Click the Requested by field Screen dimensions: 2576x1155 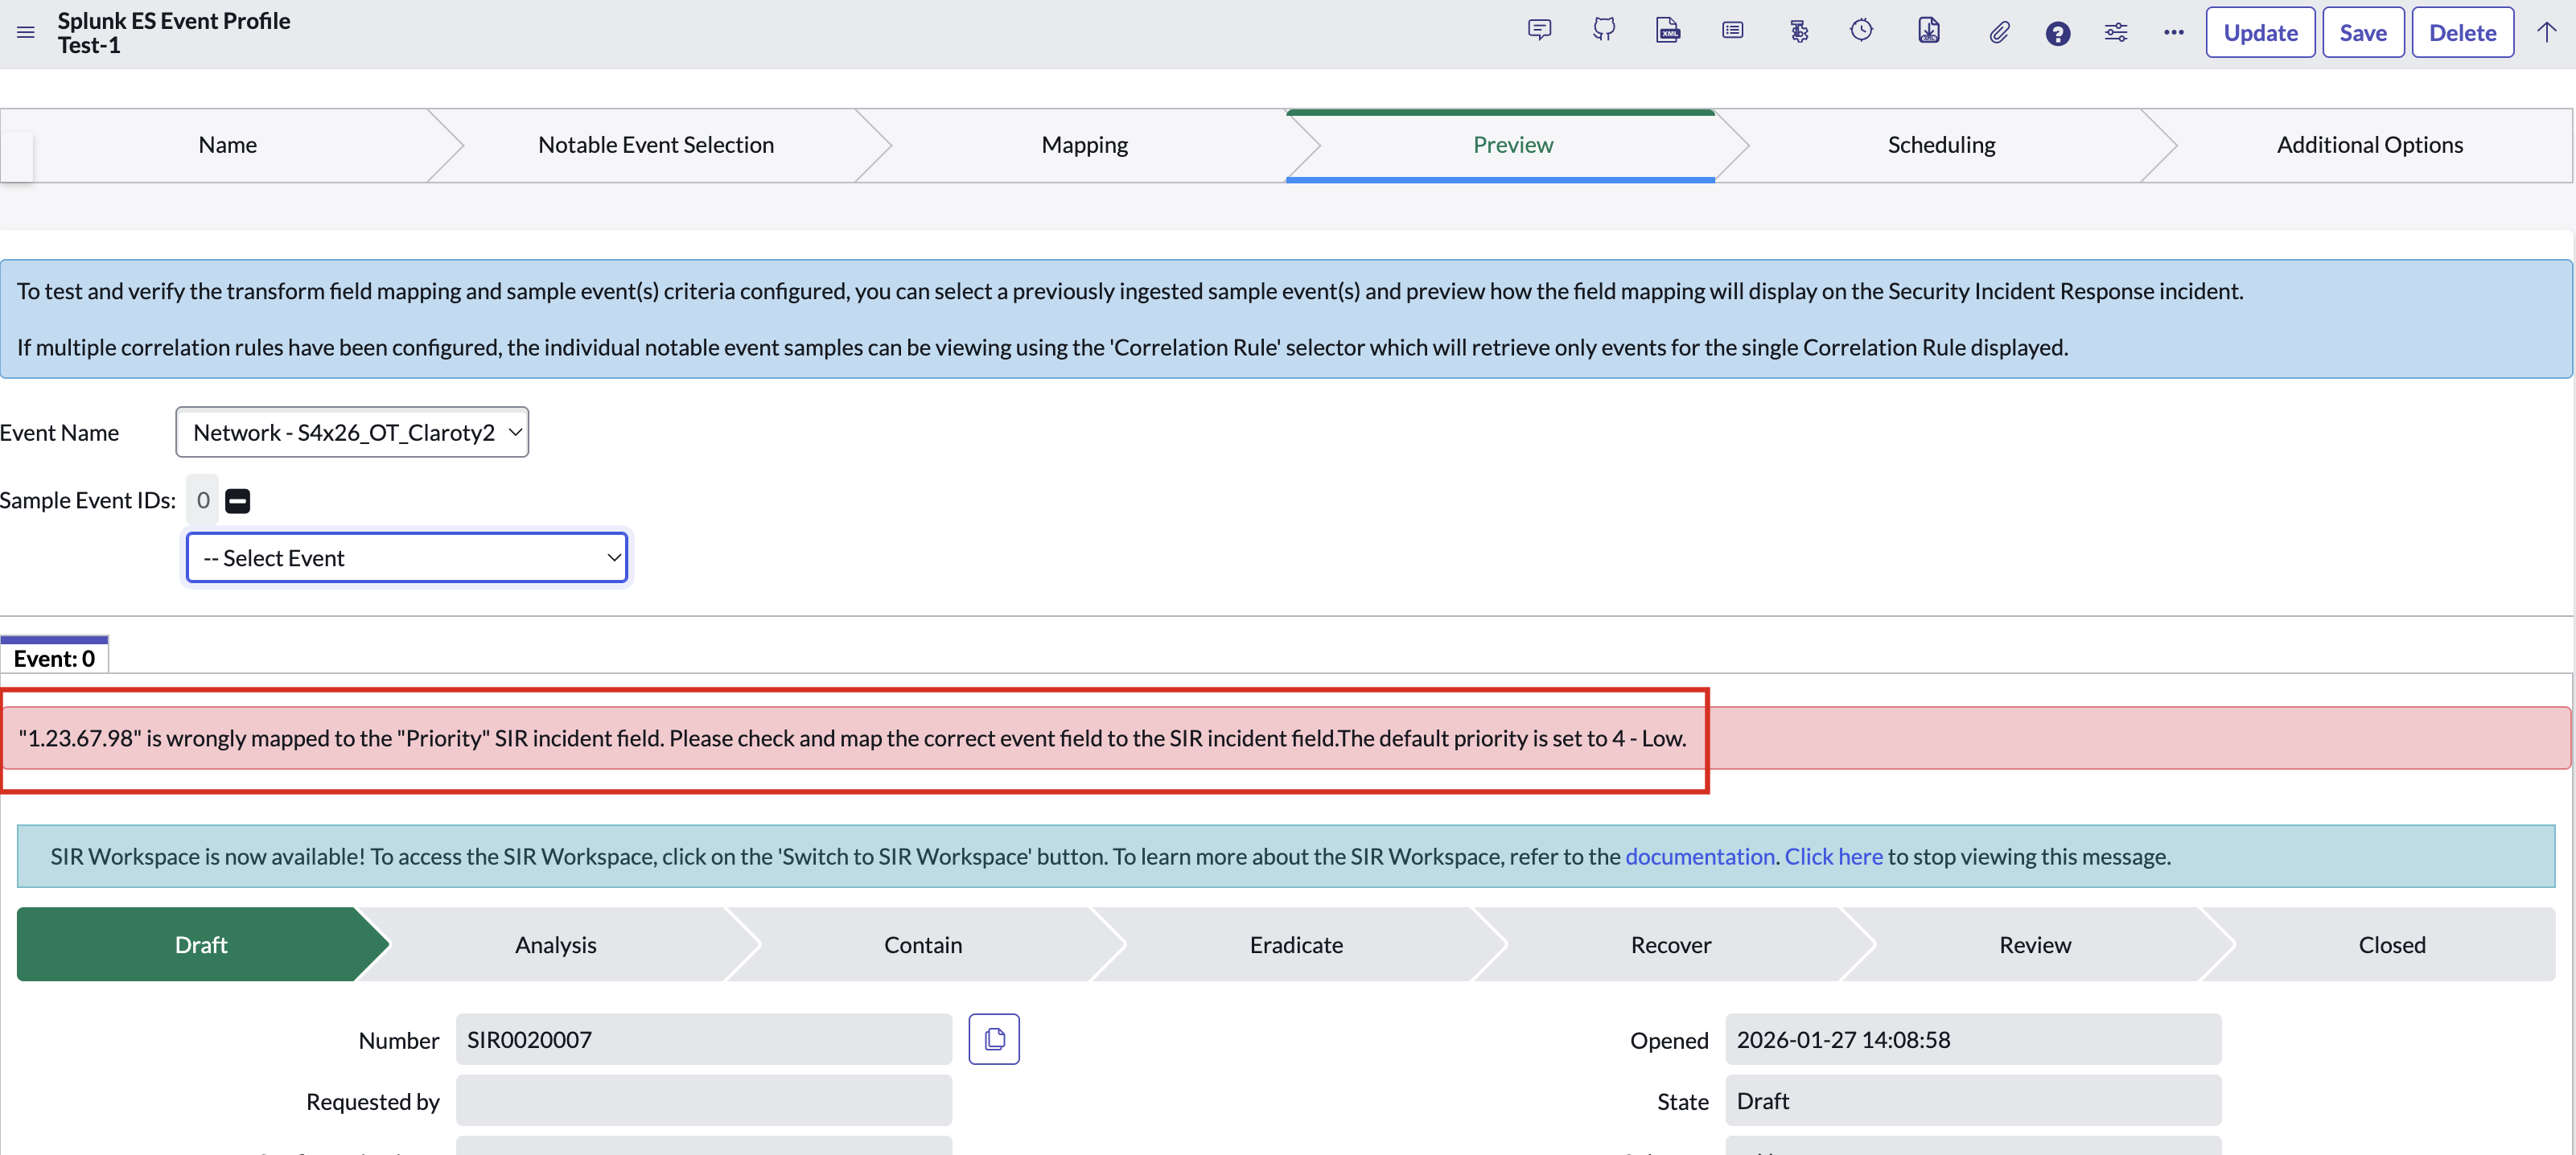[x=704, y=1101]
